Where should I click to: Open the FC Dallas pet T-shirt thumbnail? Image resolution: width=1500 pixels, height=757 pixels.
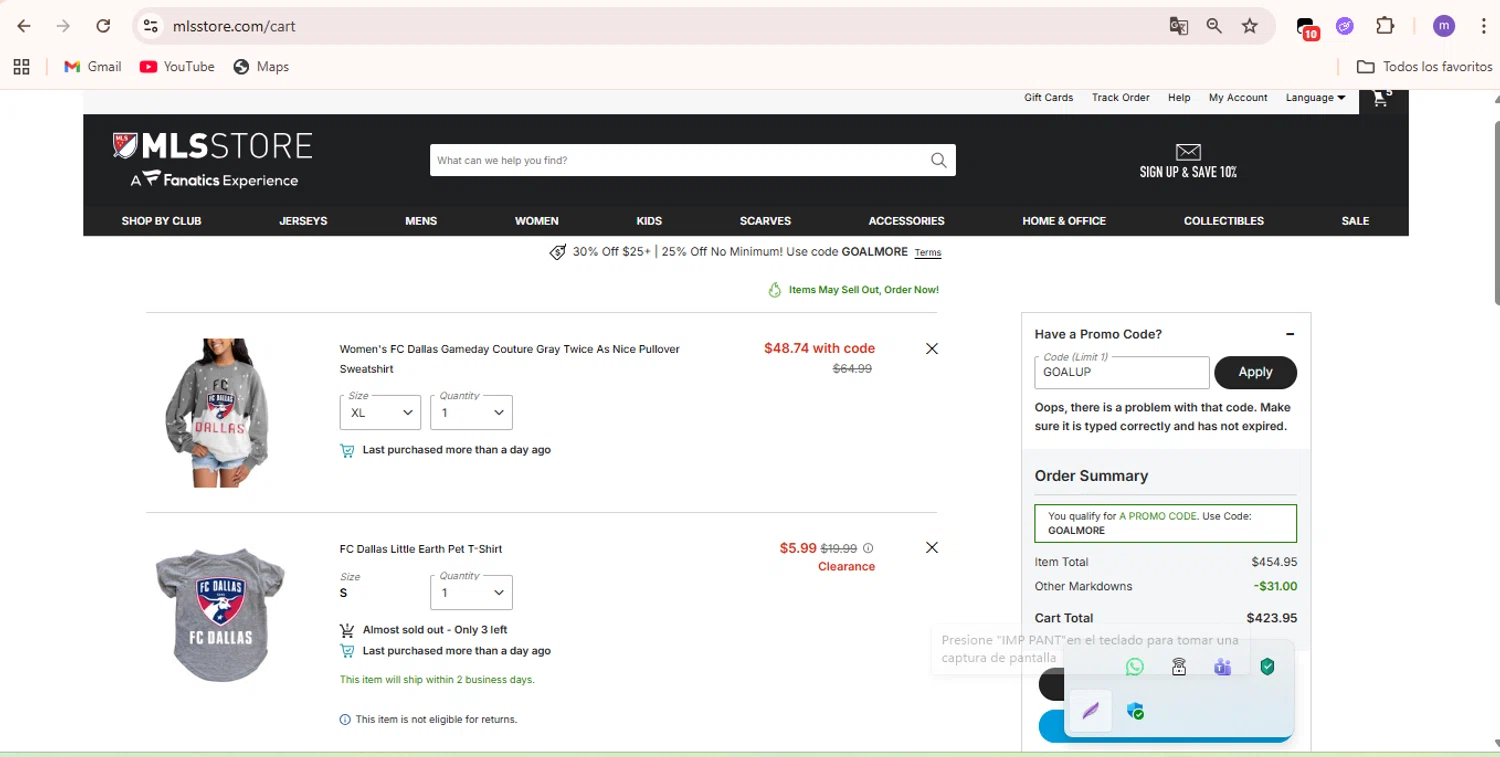(x=219, y=615)
